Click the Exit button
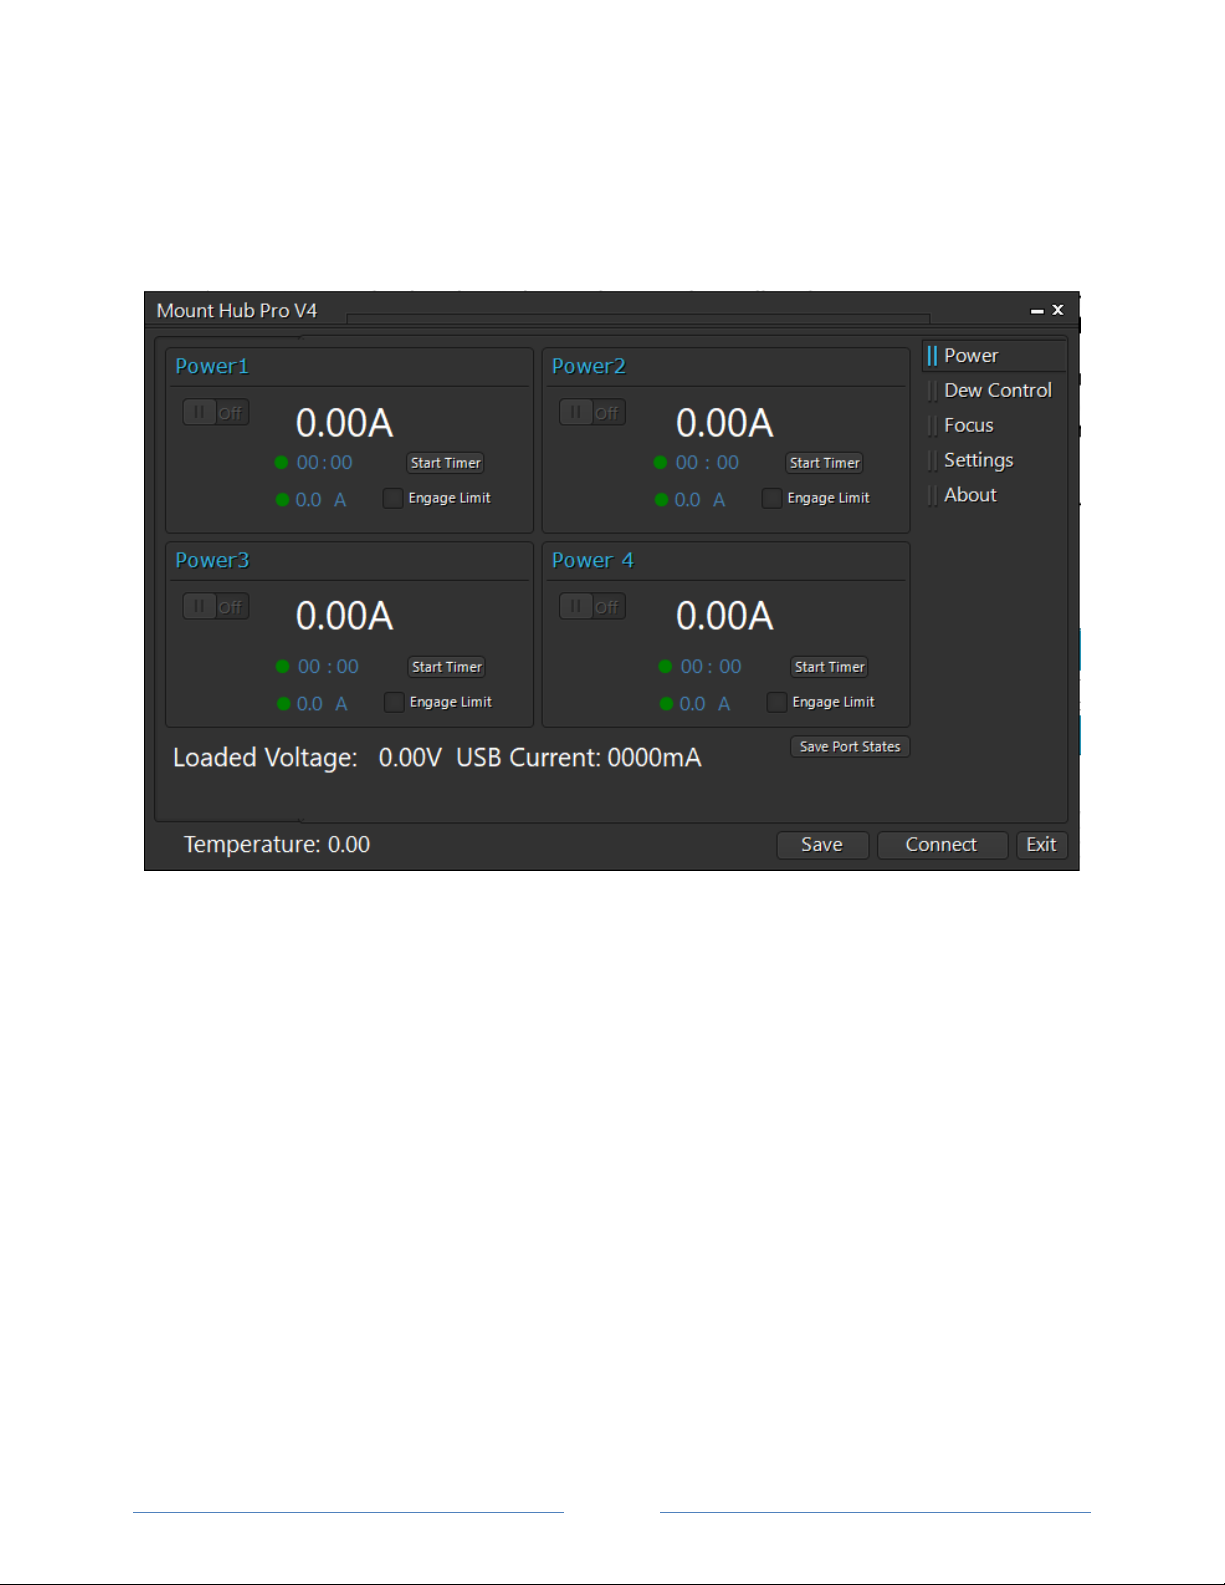Screen dimensions: 1225x1585 (x=1041, y=845)
